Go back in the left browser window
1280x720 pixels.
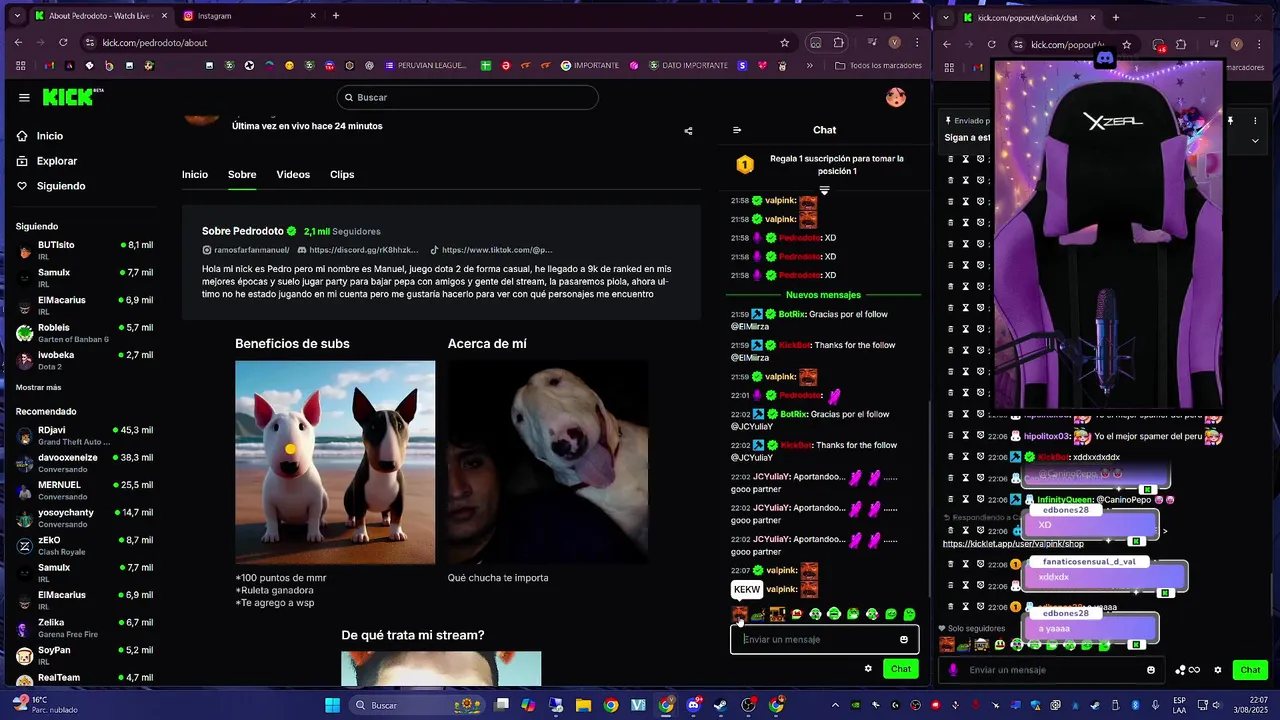[18, 43]
